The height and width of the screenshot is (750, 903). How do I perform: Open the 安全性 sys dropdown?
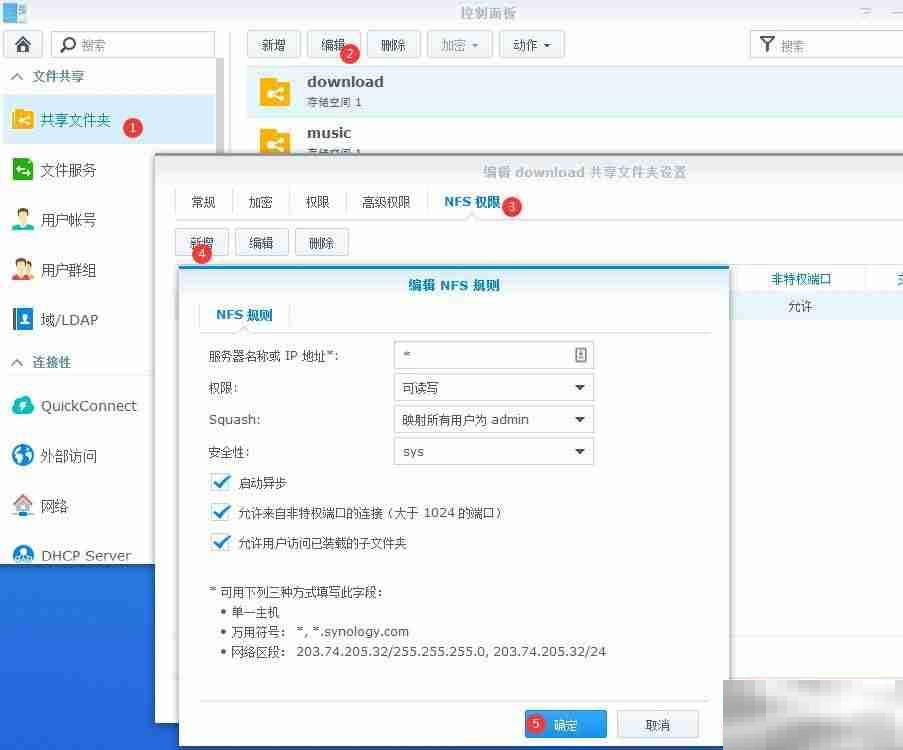point(494,452)
